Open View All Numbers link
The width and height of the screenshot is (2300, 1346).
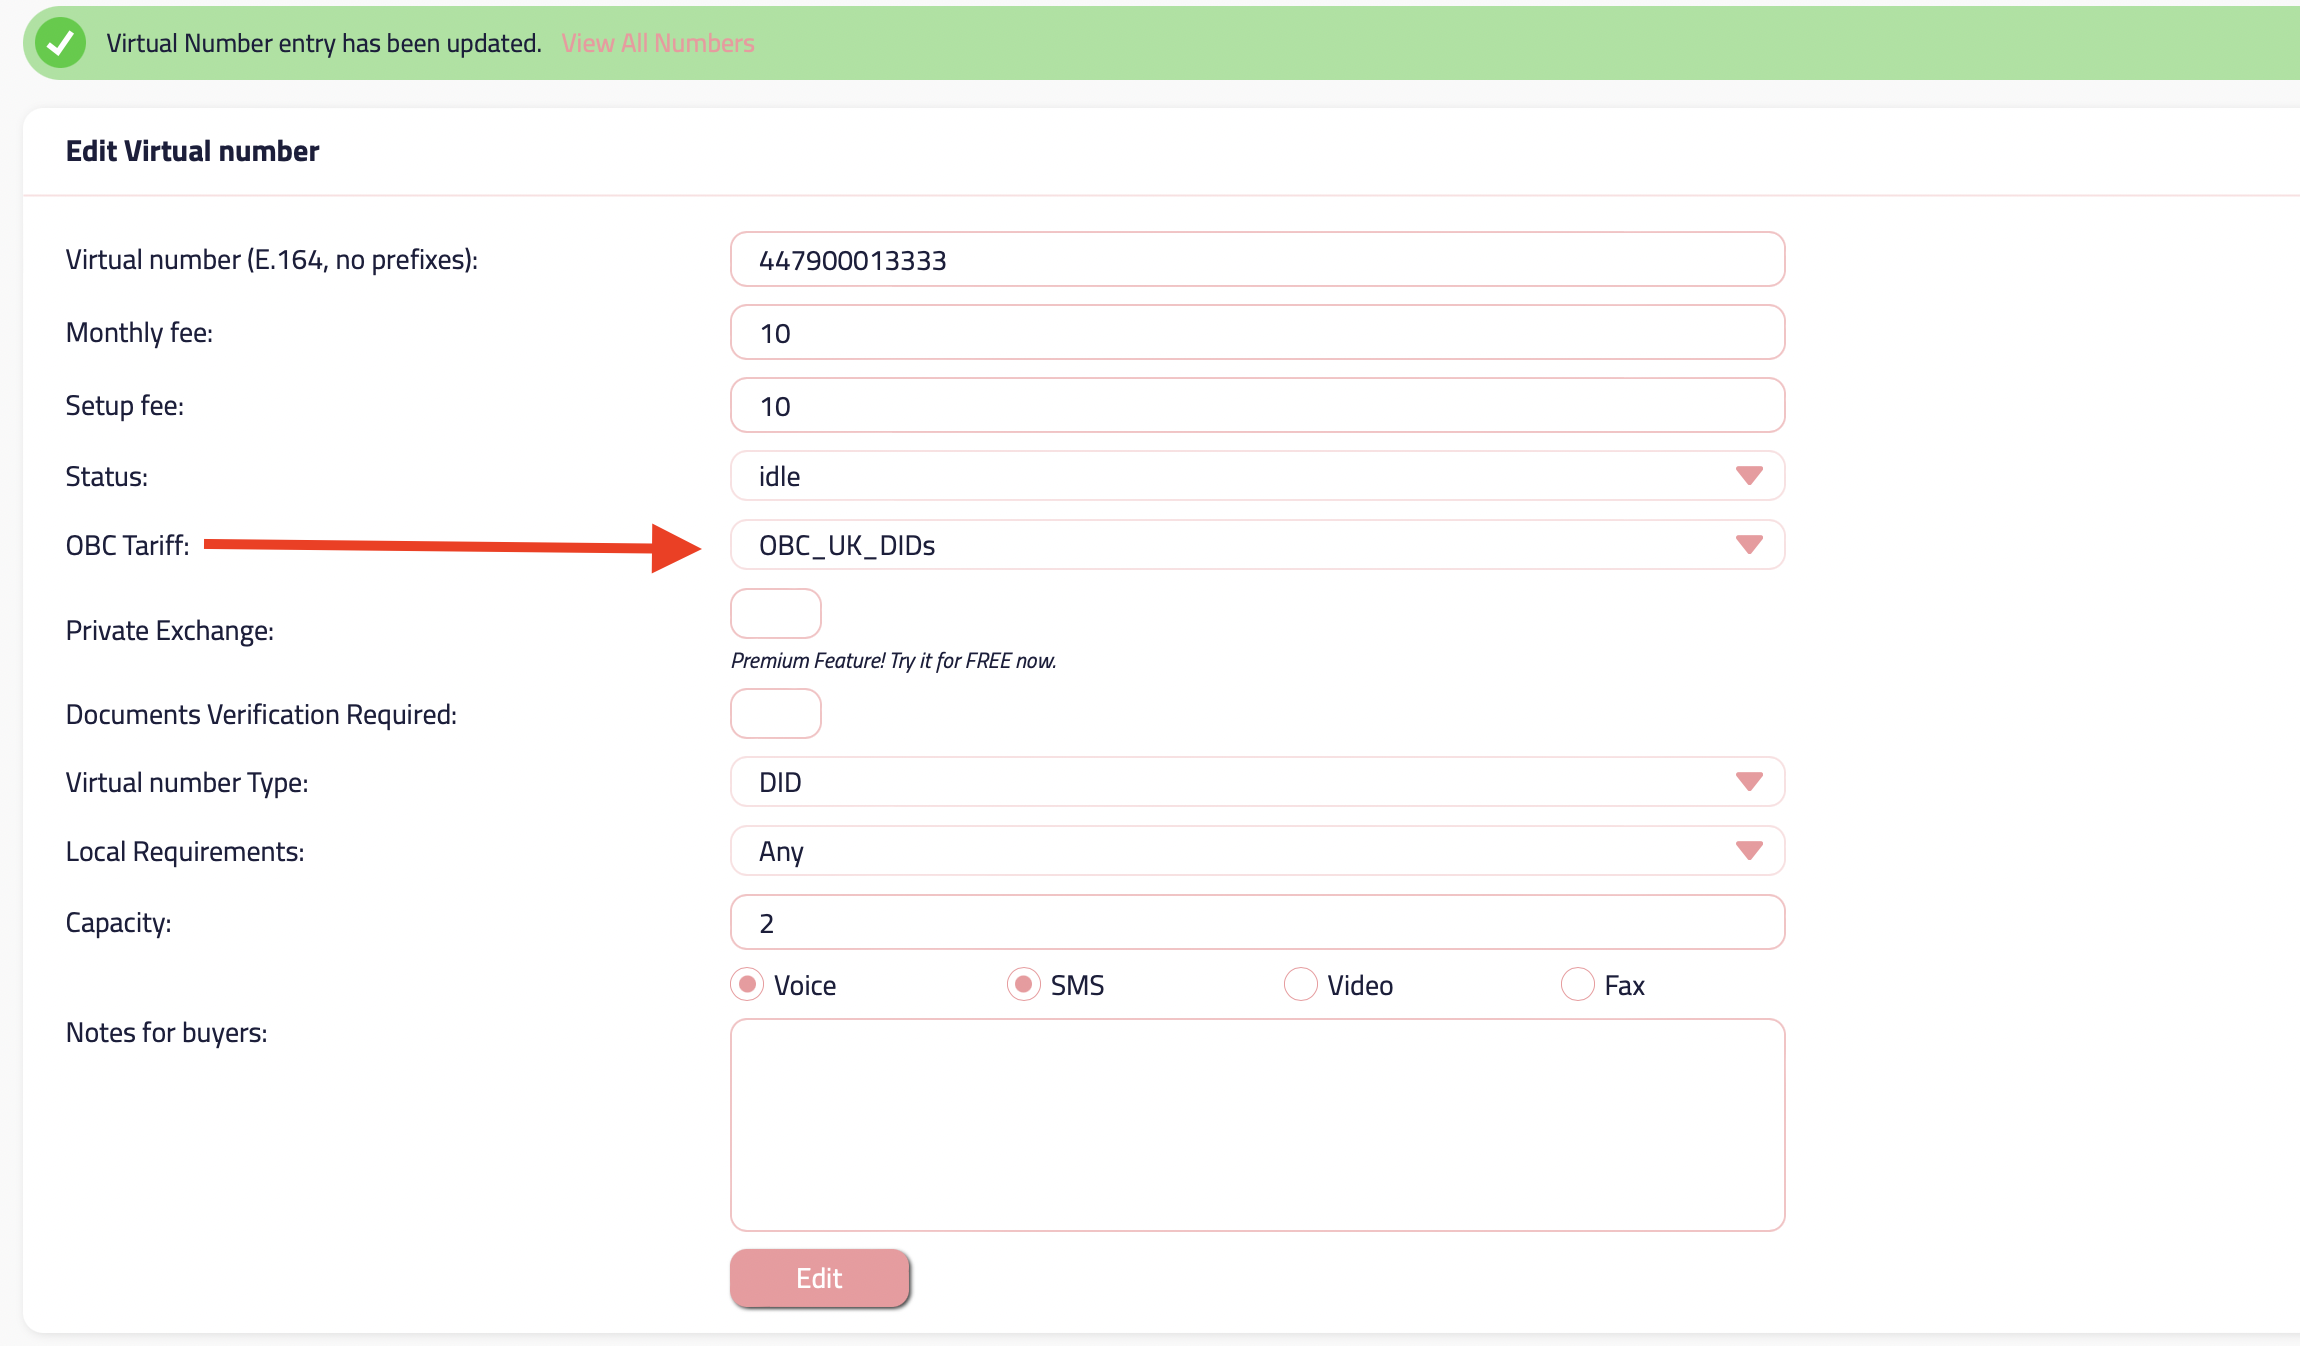(x=657, y=43)
